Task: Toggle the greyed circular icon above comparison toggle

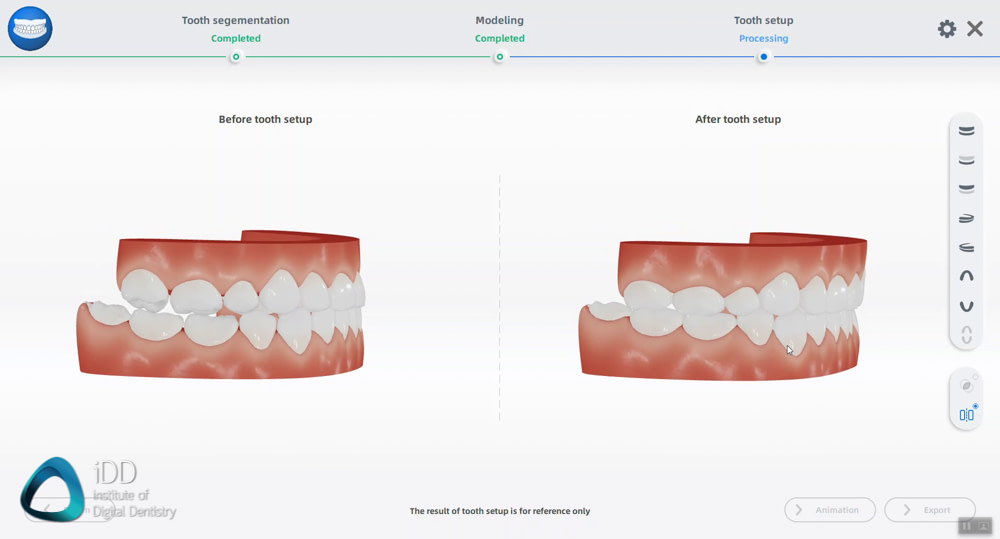Action: (966, 385)
